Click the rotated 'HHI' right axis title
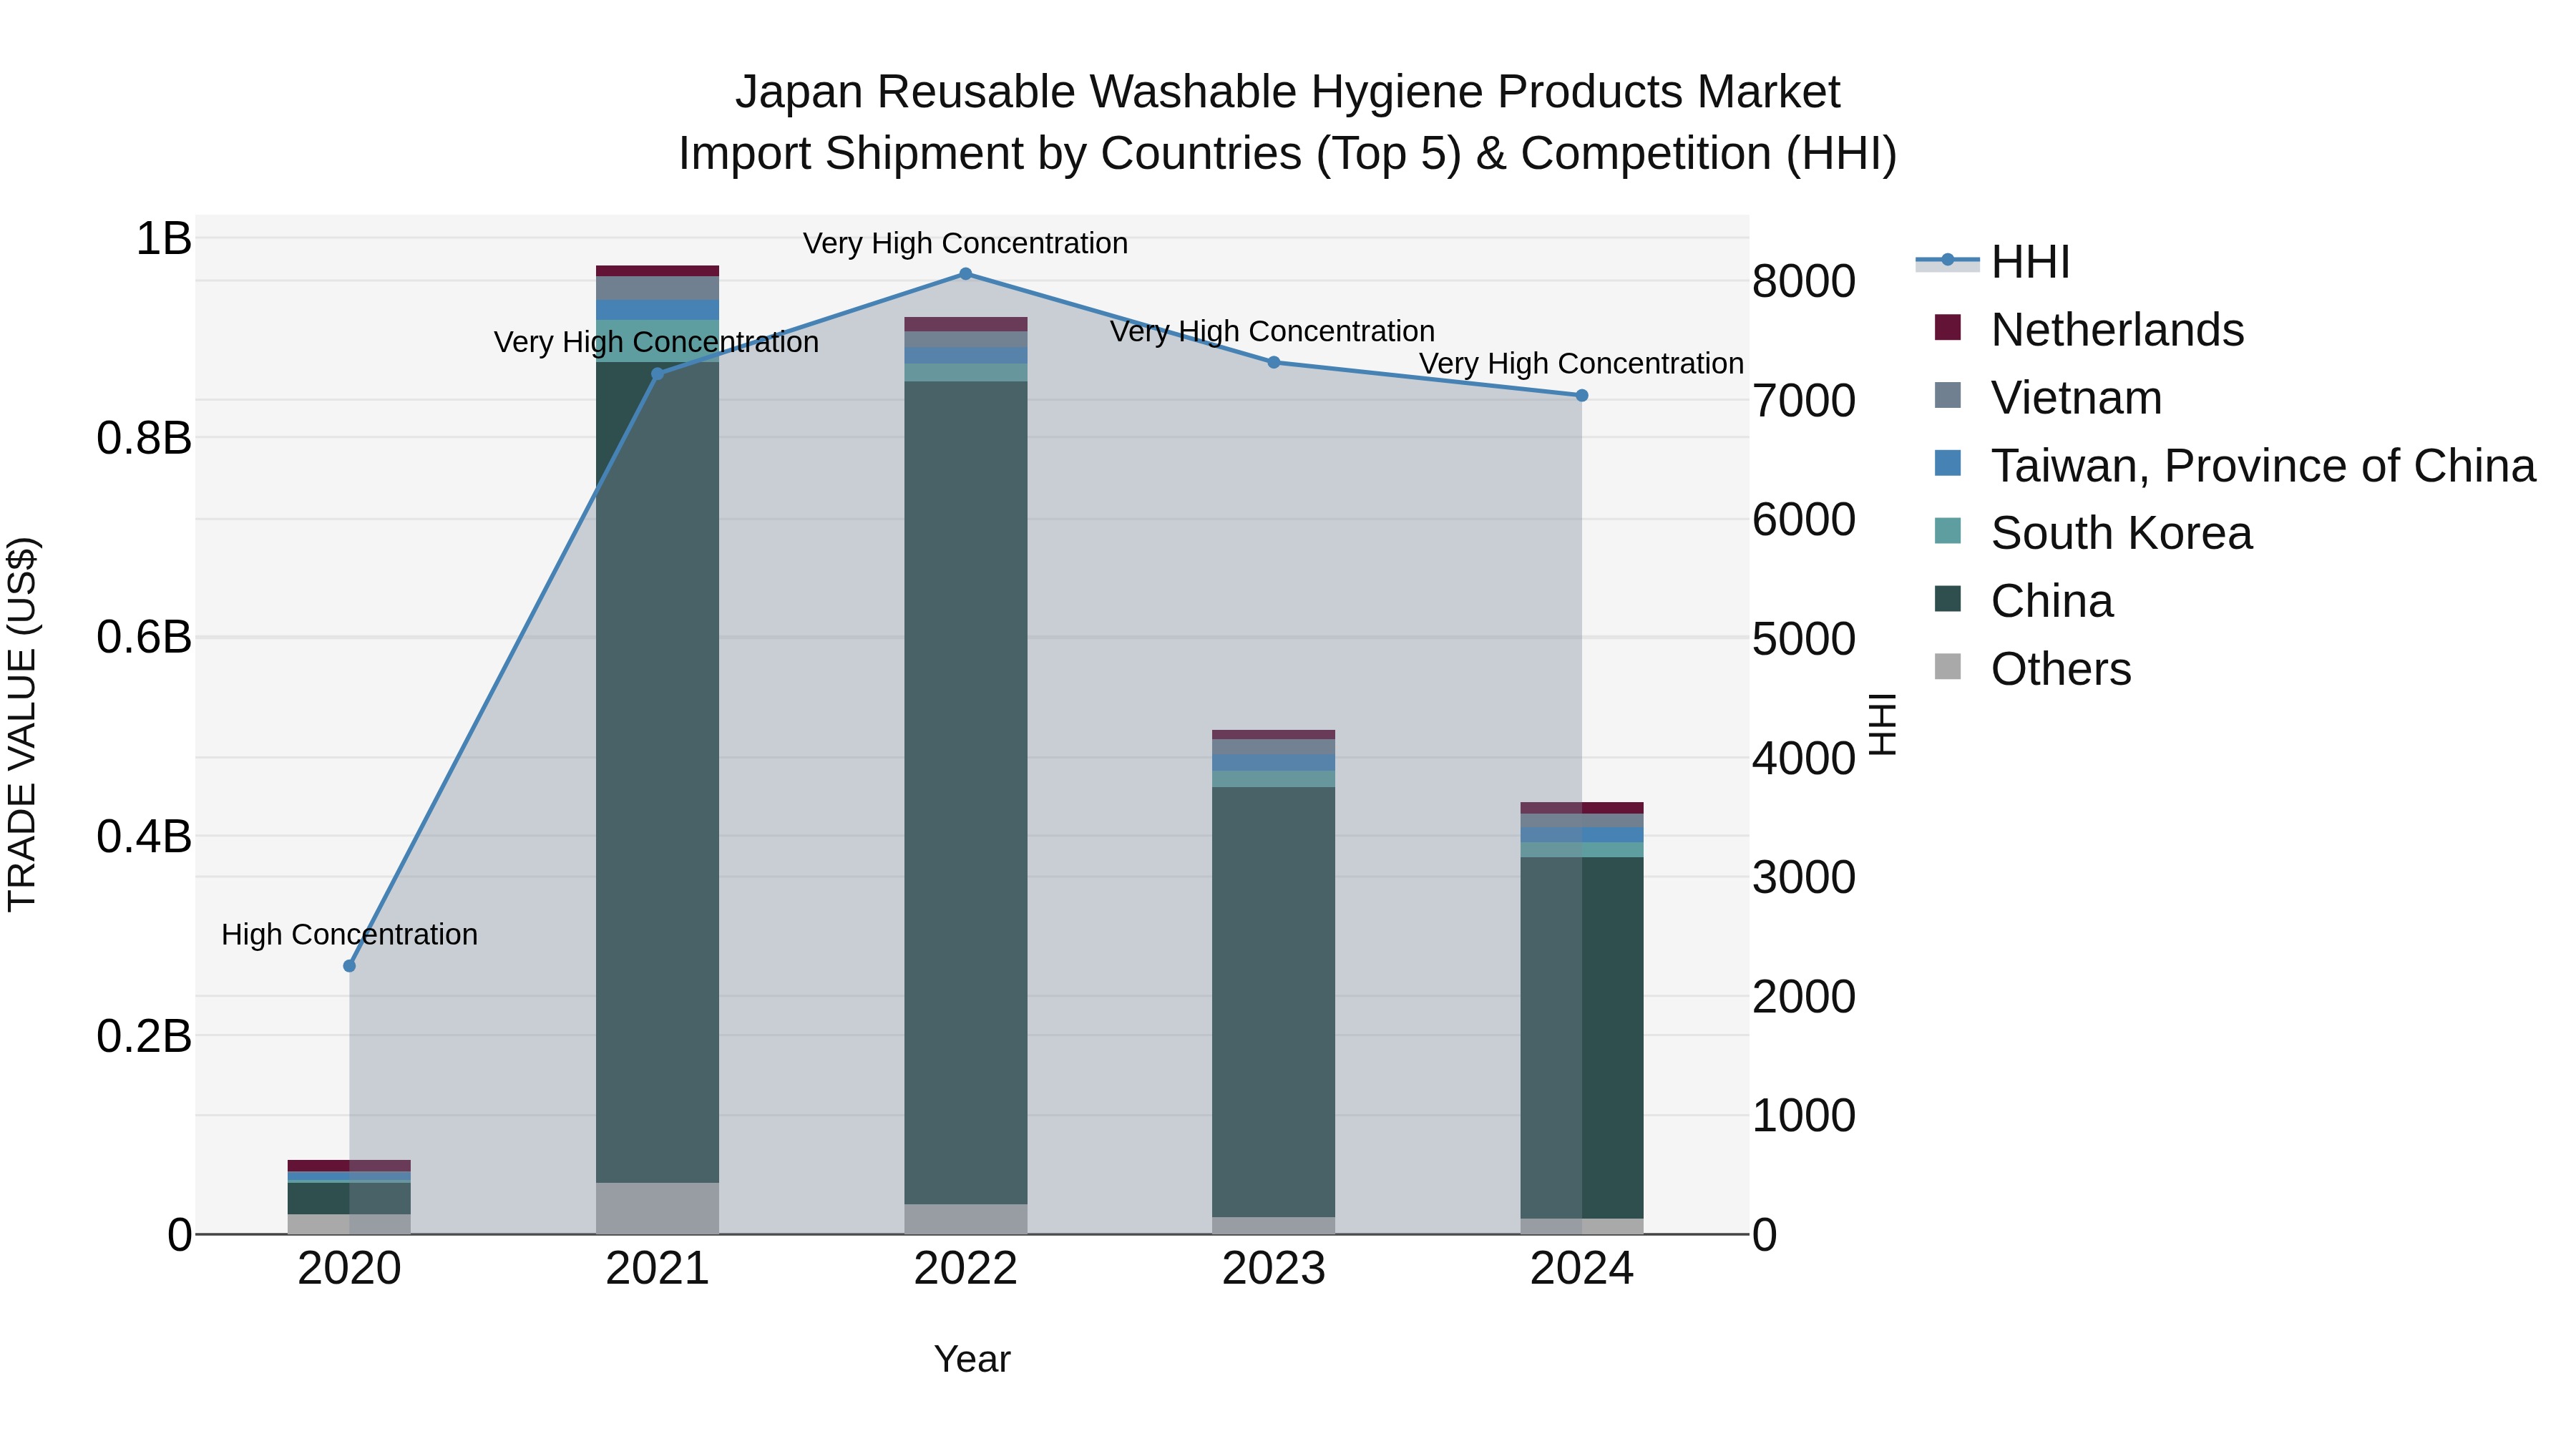 [1882, 725]
